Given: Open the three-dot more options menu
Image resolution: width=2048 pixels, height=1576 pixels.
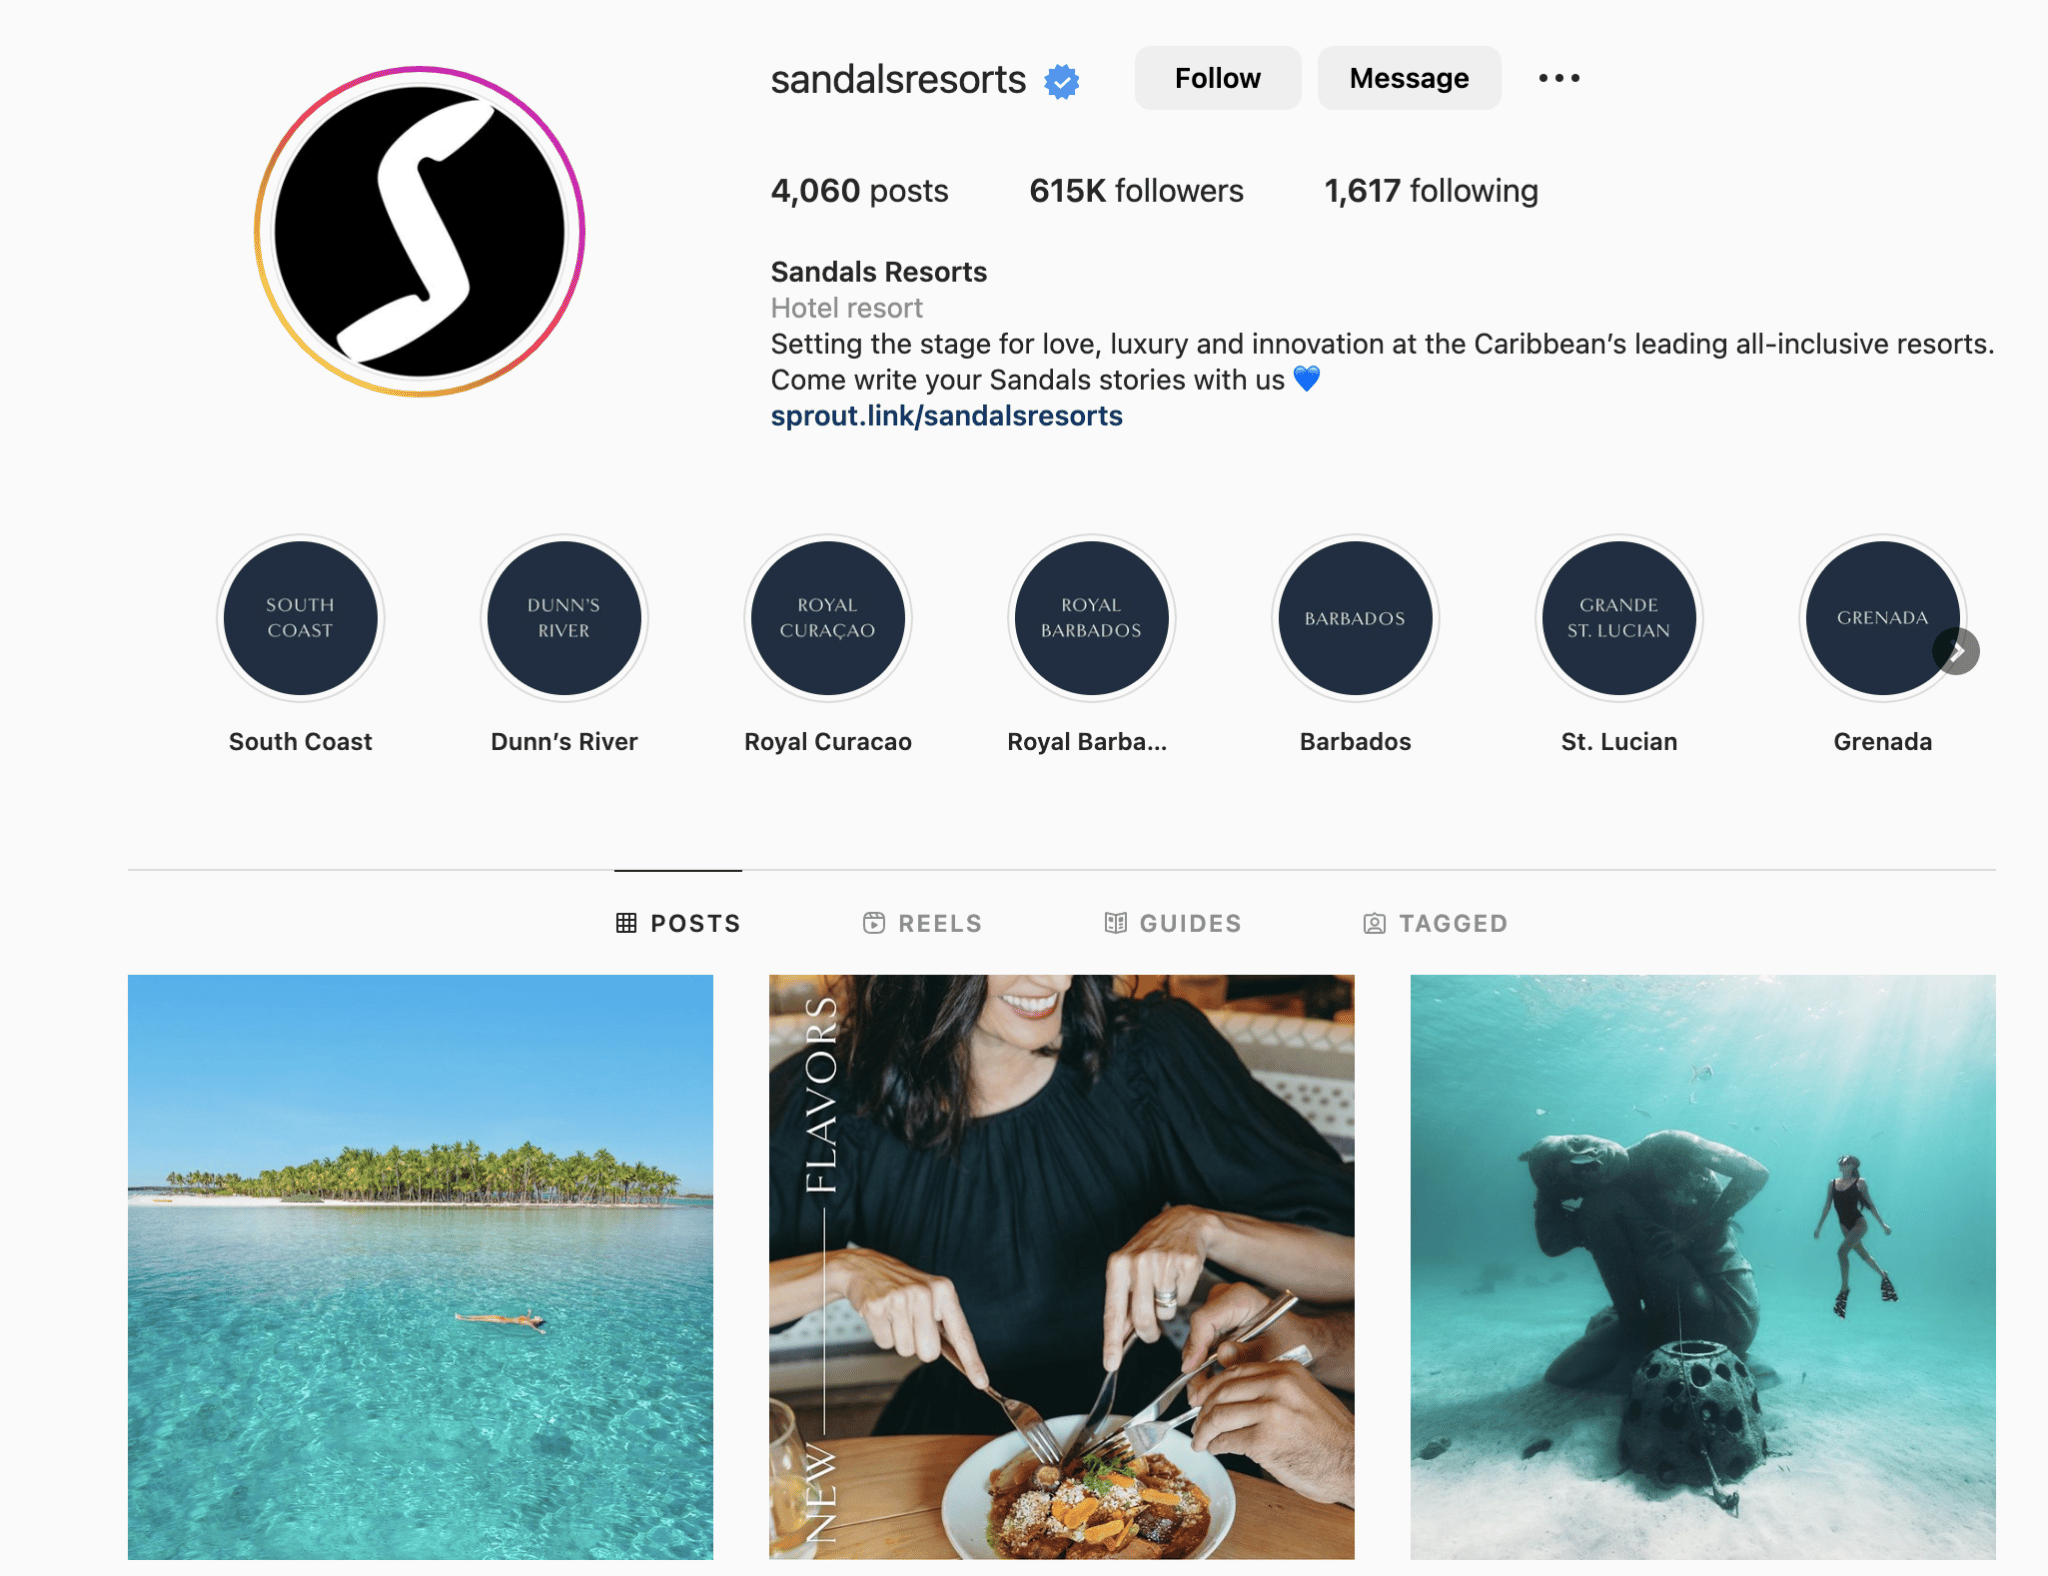Looking at the screenshot, I should click(1559, 78).
